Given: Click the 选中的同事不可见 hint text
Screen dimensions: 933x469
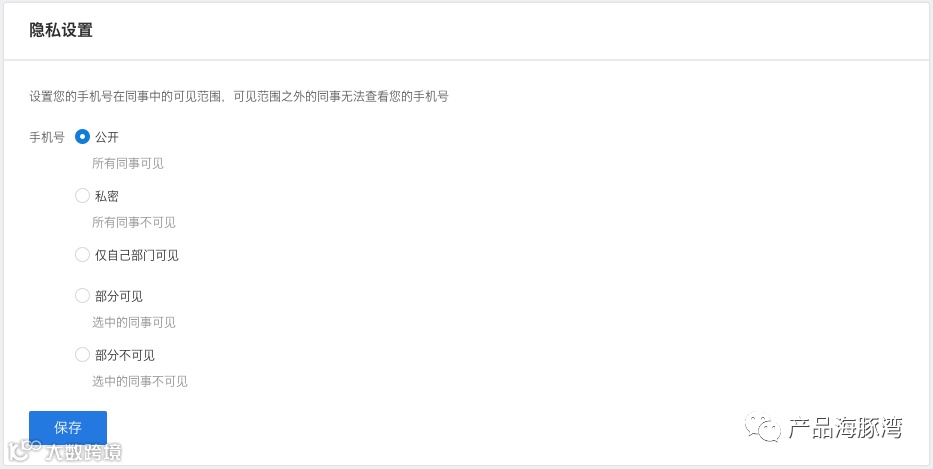Looking at the screenshot, I should (x=140, y=382).
